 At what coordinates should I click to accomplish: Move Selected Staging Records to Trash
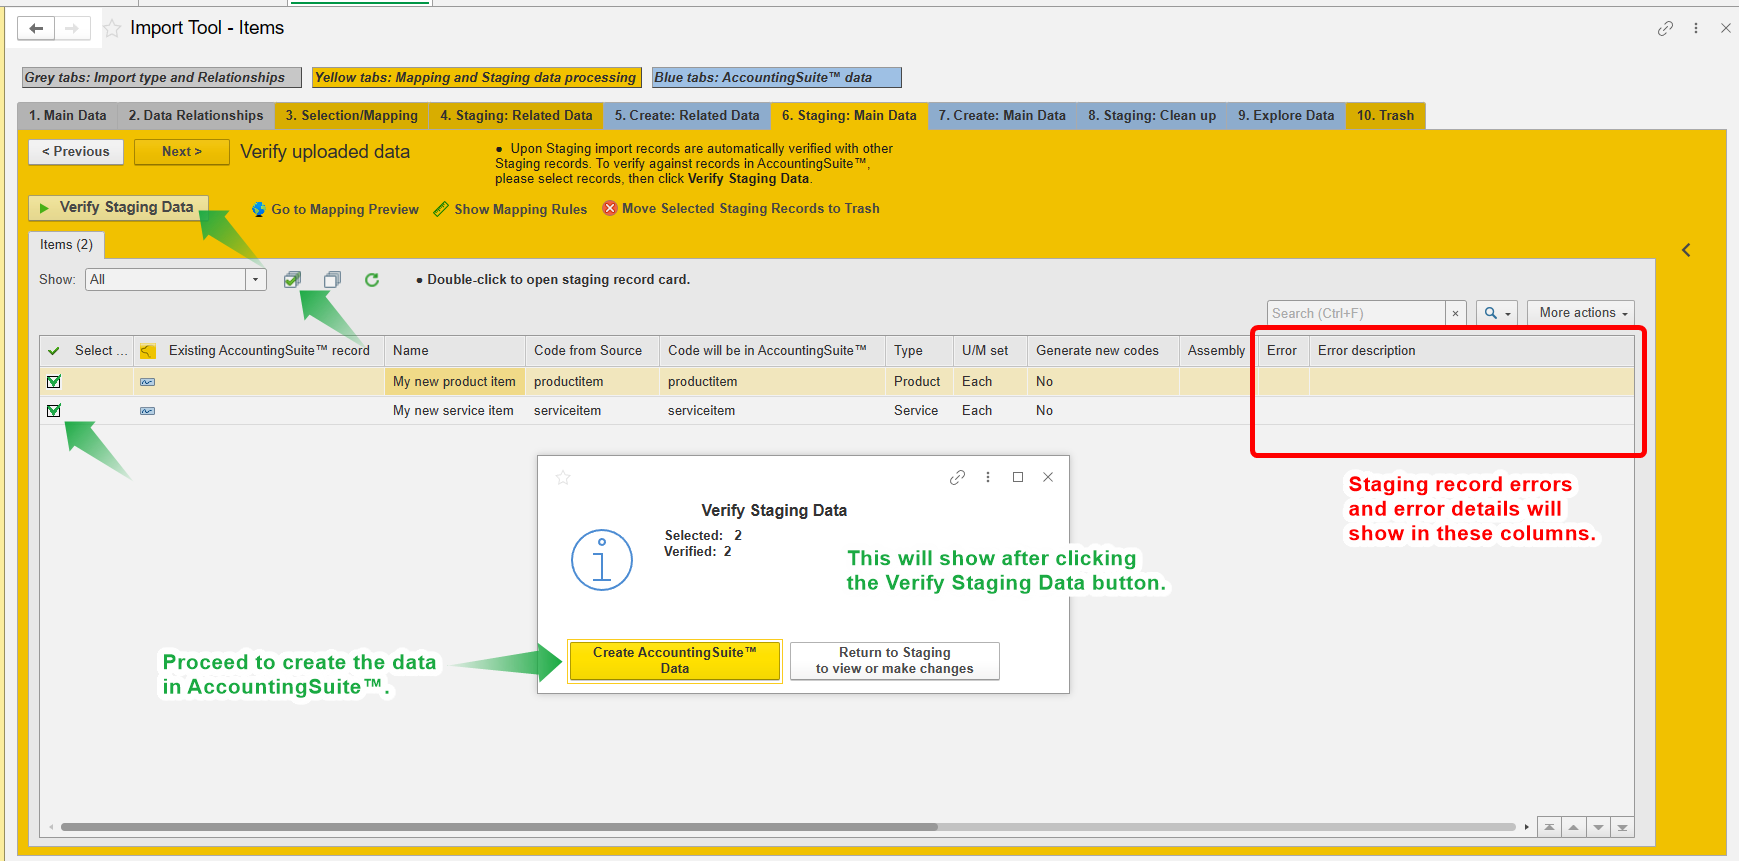point(741,209)
